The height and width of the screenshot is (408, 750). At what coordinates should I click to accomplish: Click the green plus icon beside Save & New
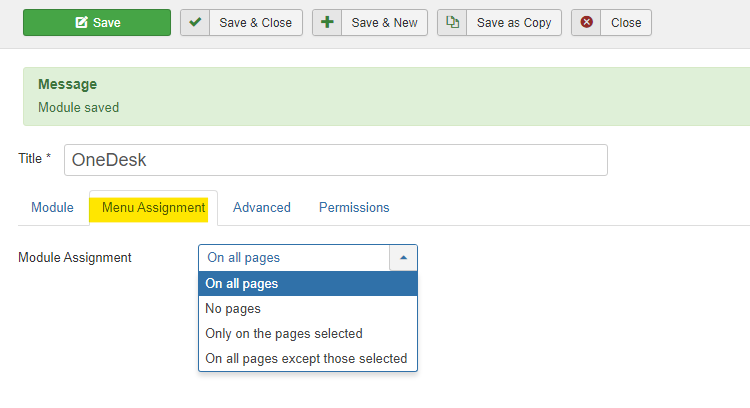click(x=327, y=22)
